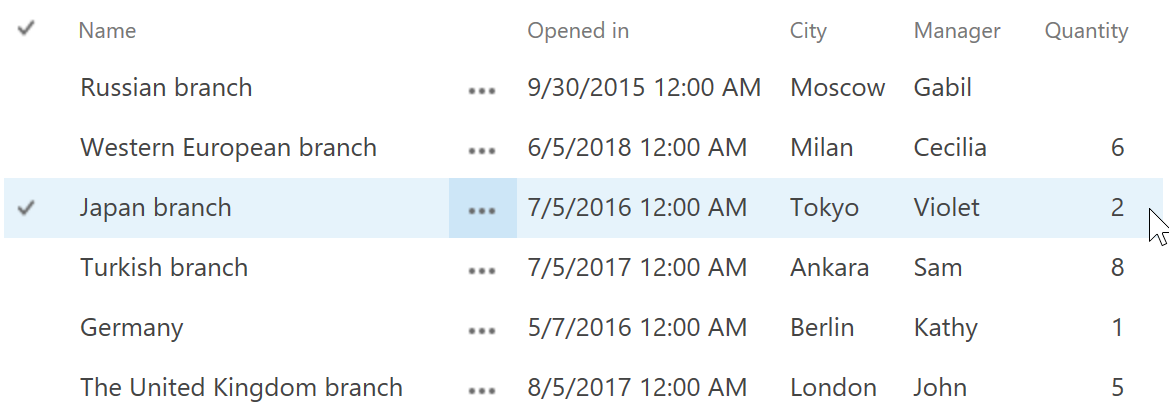
Task: Click the Quantity column header
Action: pos(1086,31)
